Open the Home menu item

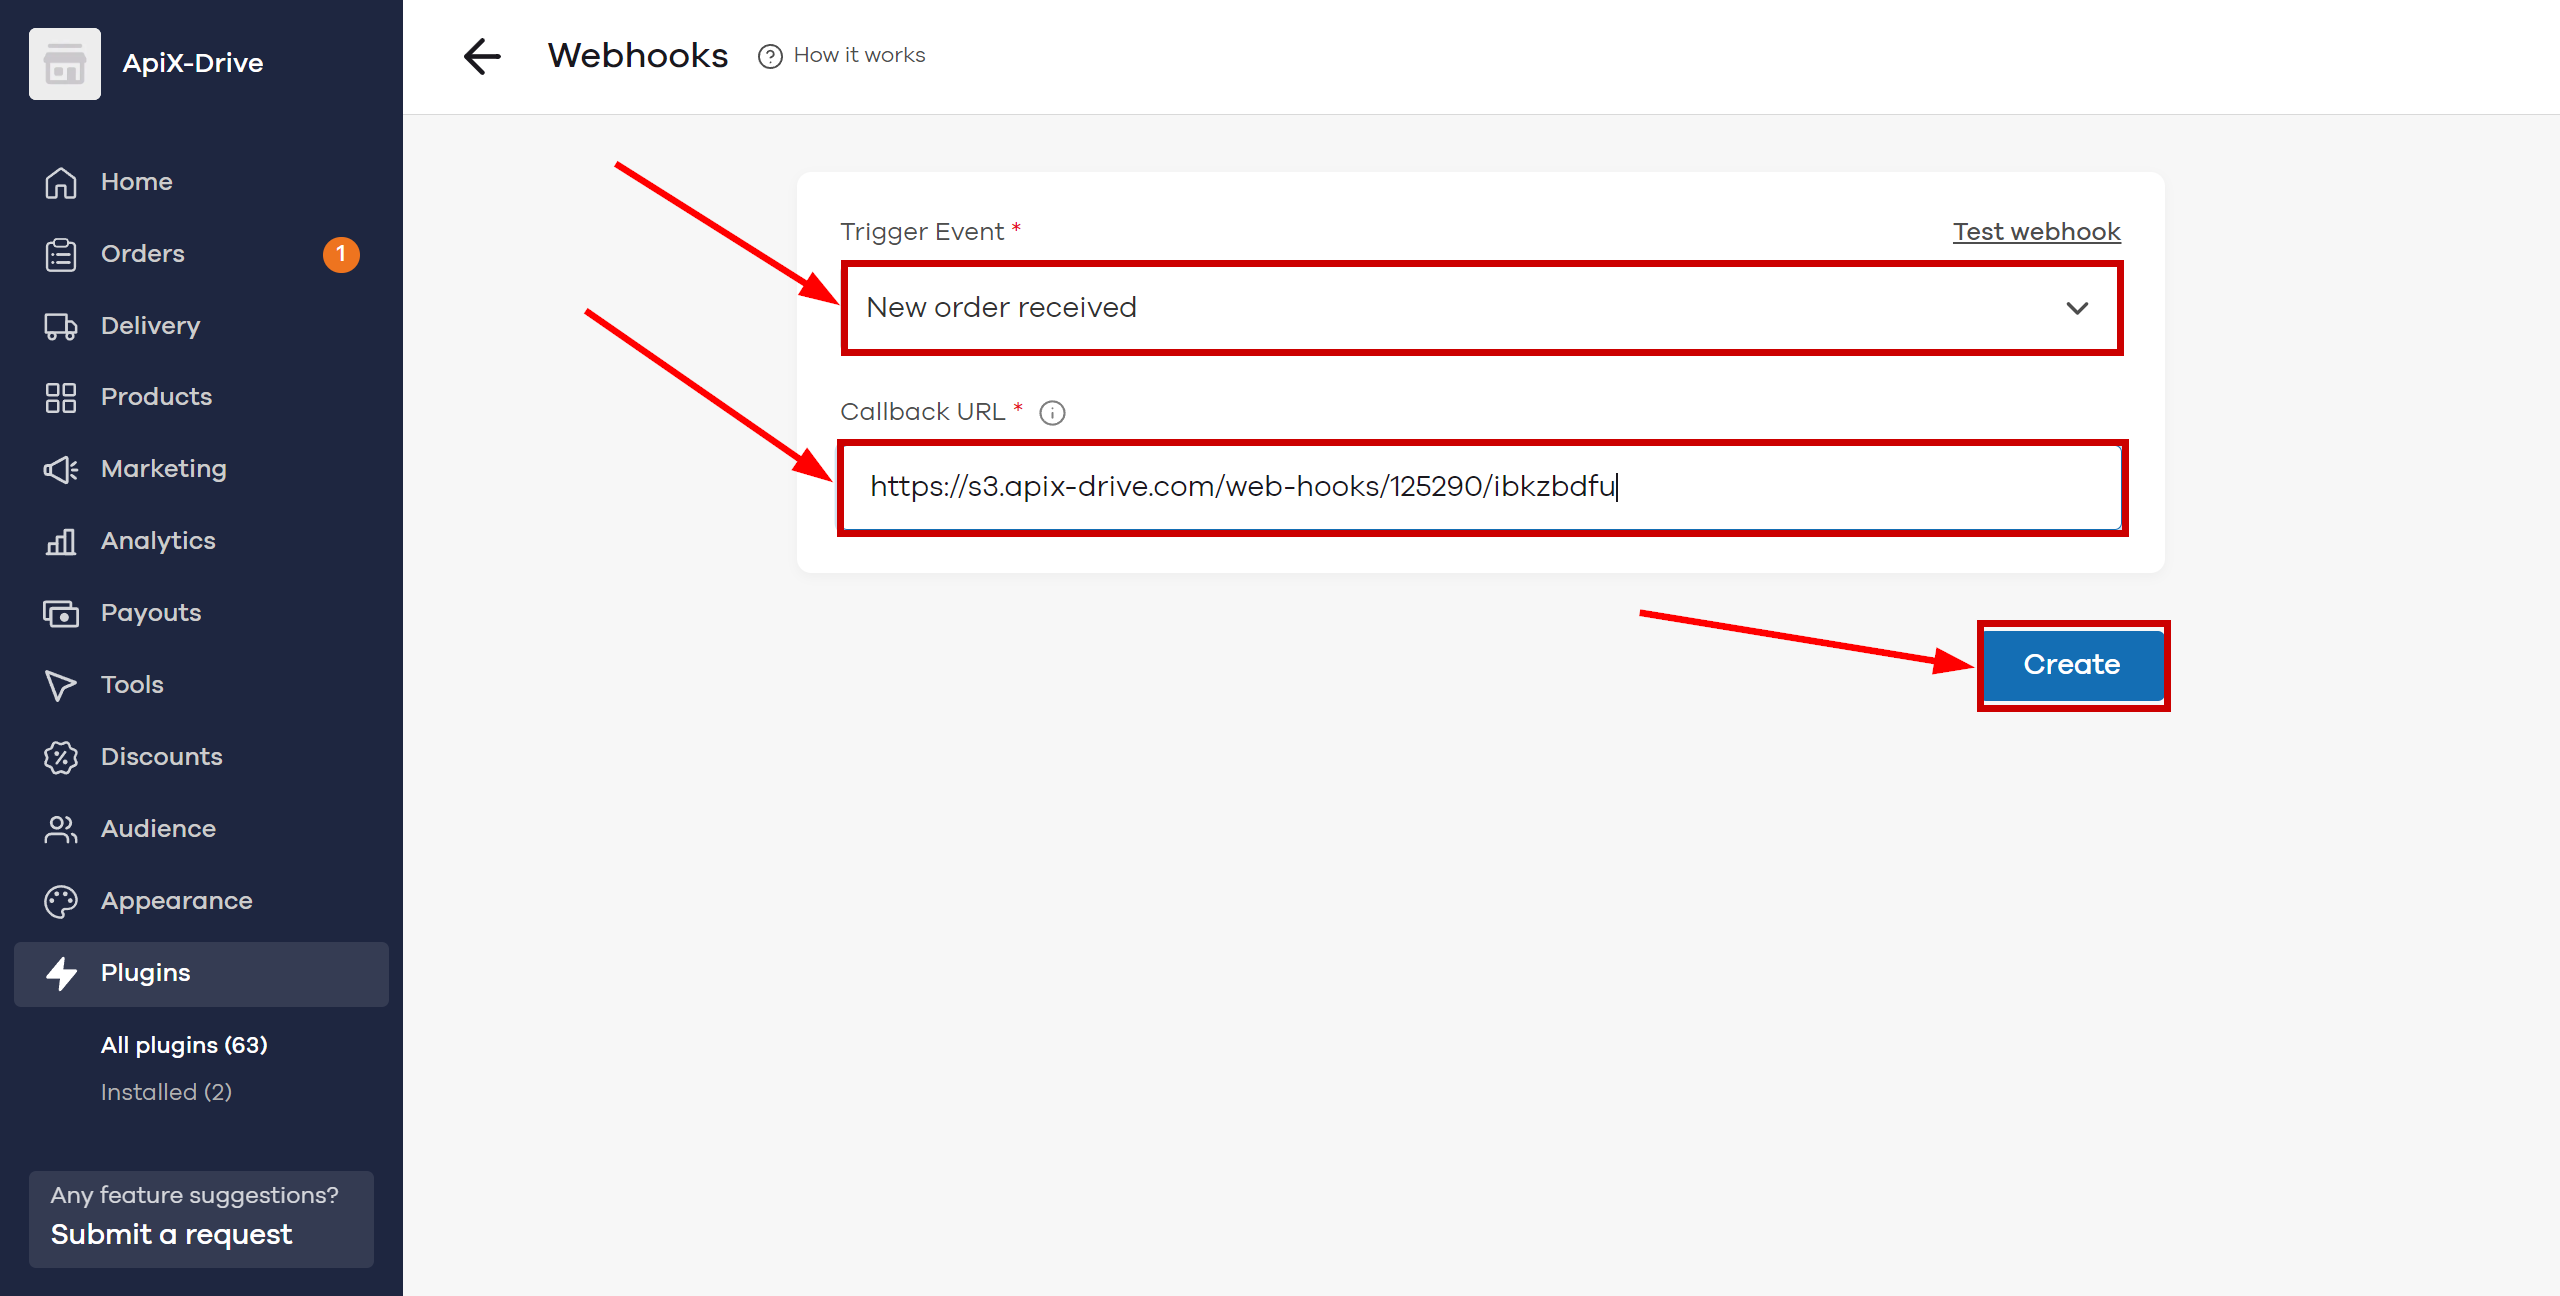201,182
